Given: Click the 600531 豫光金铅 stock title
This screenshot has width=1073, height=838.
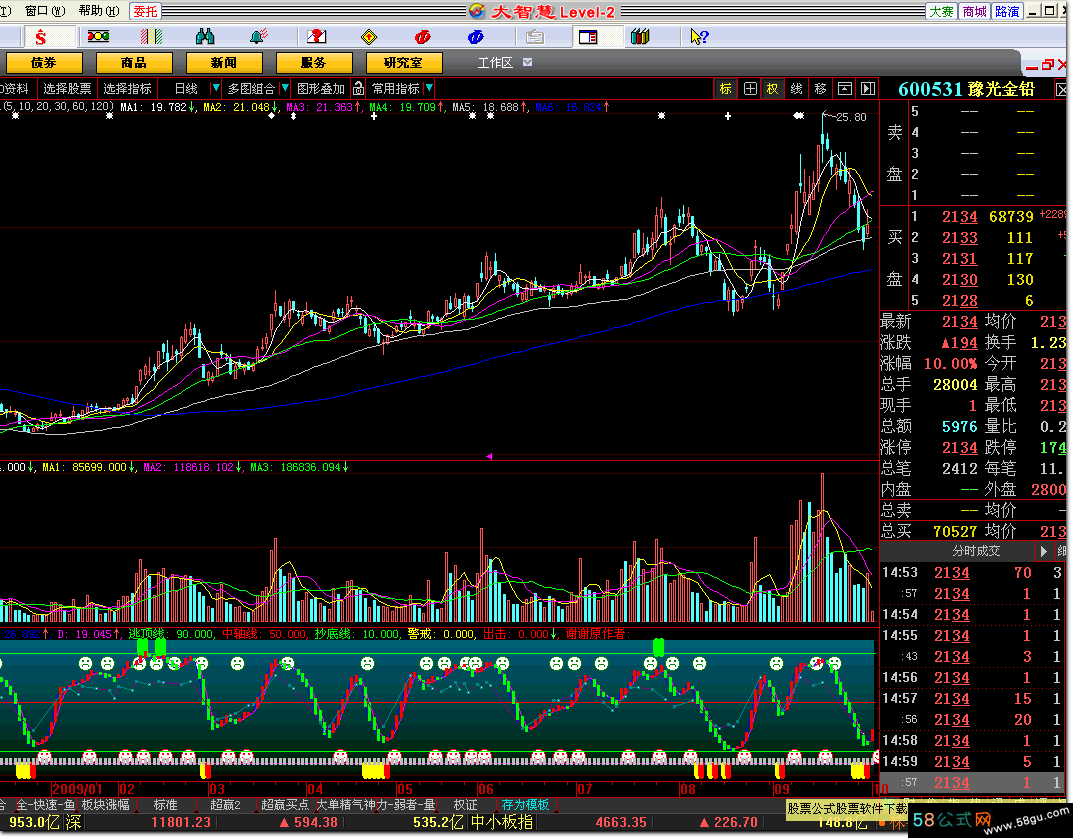Looking at the screenshot, I should (x=966, y=89).
